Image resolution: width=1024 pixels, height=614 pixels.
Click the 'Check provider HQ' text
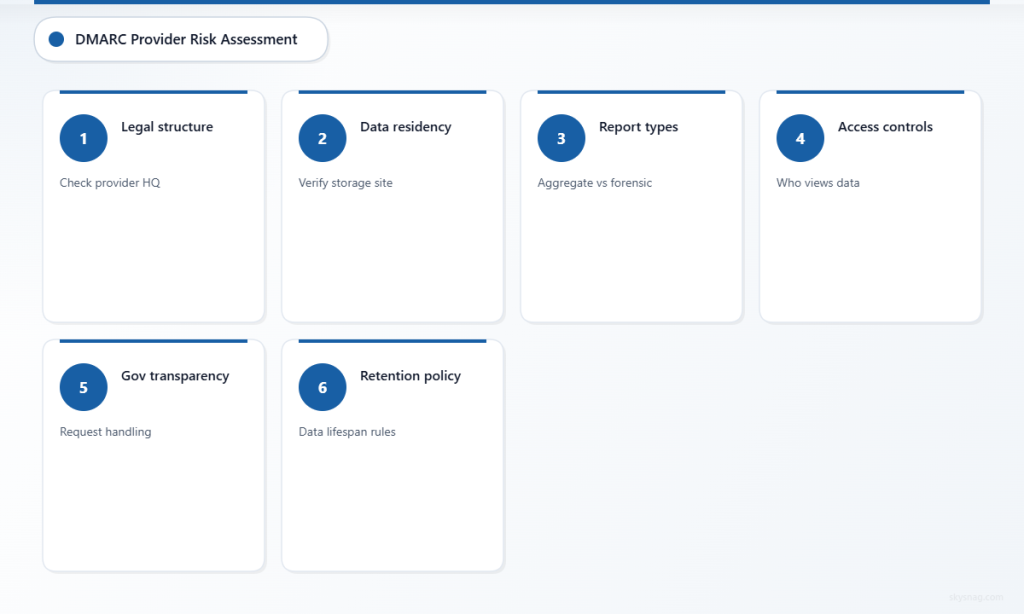tap(110, 183)
